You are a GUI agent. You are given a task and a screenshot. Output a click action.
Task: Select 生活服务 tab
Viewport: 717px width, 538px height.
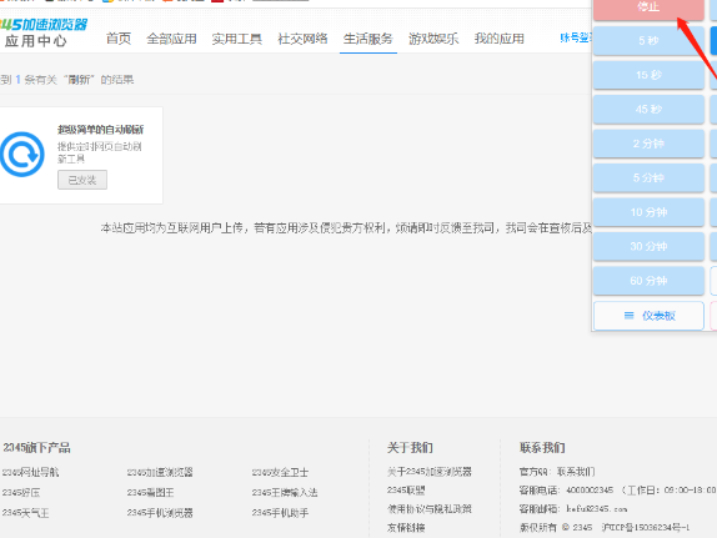click(368, 39)
